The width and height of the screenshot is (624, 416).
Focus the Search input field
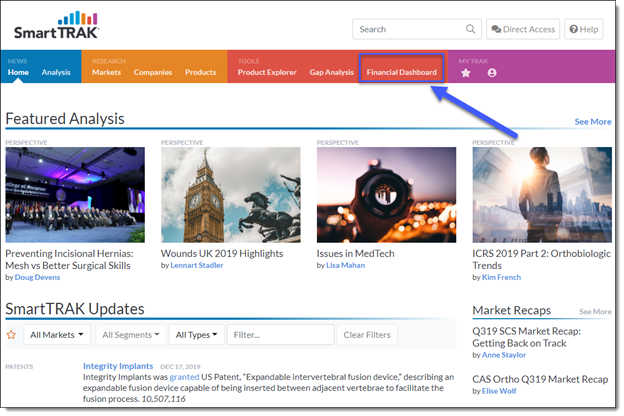[x=417, y=29]
